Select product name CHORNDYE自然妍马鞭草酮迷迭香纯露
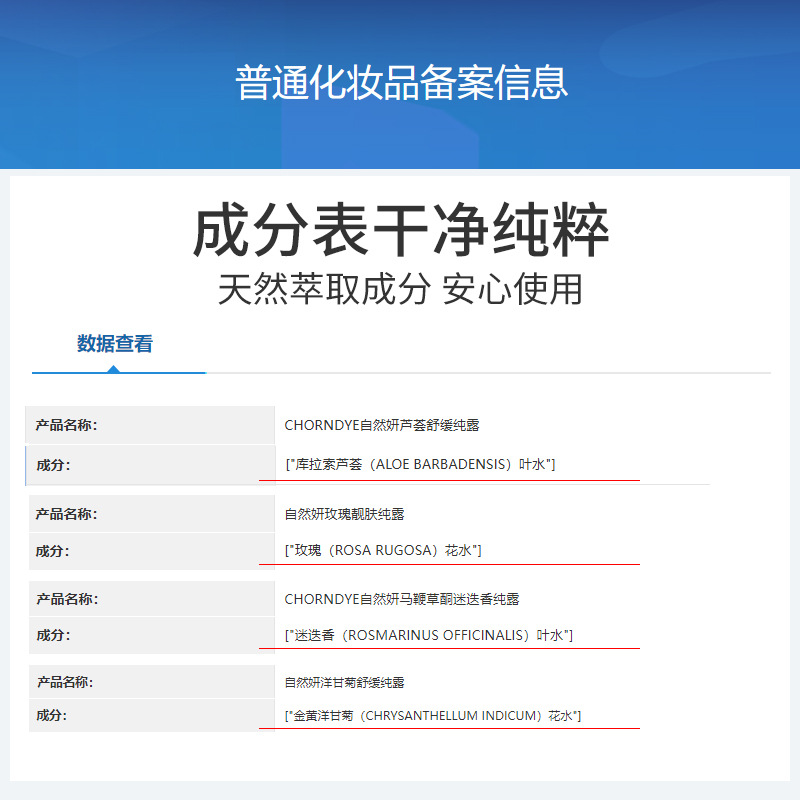 pyautogui.click(x=402, y=599)
